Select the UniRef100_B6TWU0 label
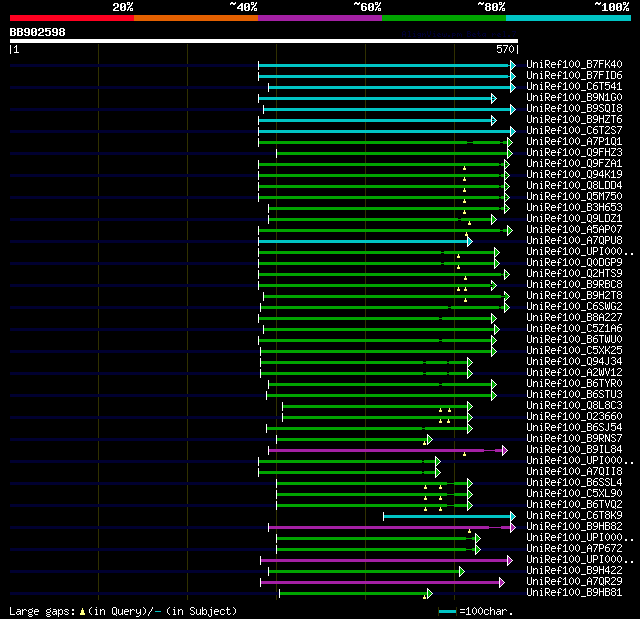Image resolution: width=640 pixels, height=619 pixels. pos(574,340)
